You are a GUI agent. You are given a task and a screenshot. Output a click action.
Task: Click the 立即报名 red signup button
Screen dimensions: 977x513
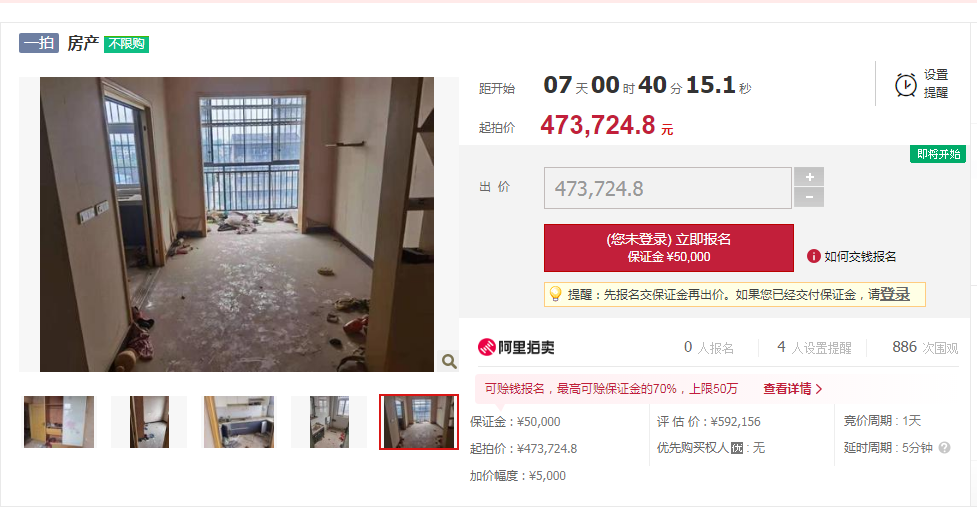[x=669, y=247]
